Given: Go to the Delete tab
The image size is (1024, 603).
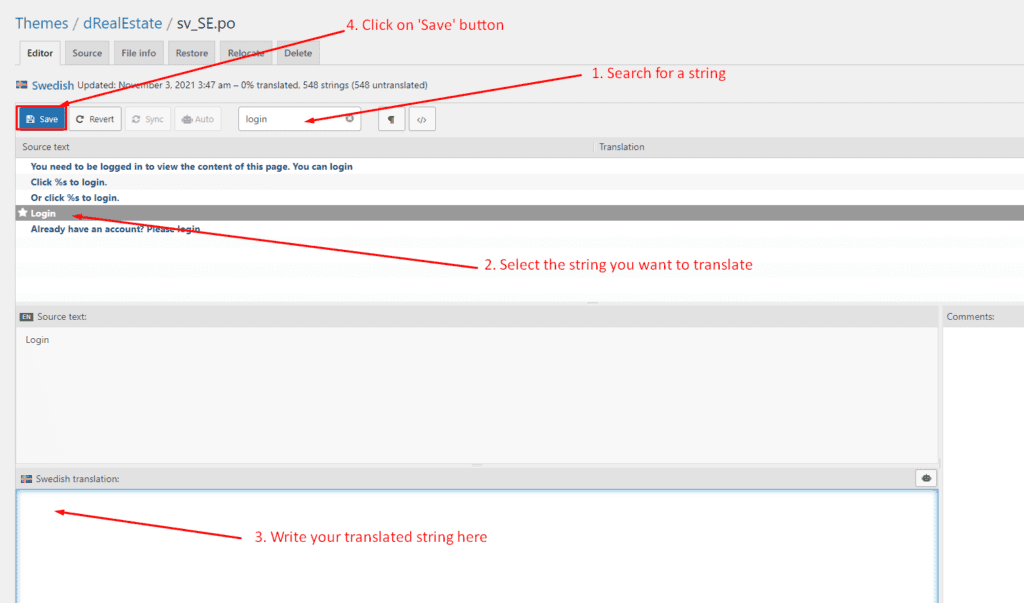Looking at the screenshot, I should 298,53.
